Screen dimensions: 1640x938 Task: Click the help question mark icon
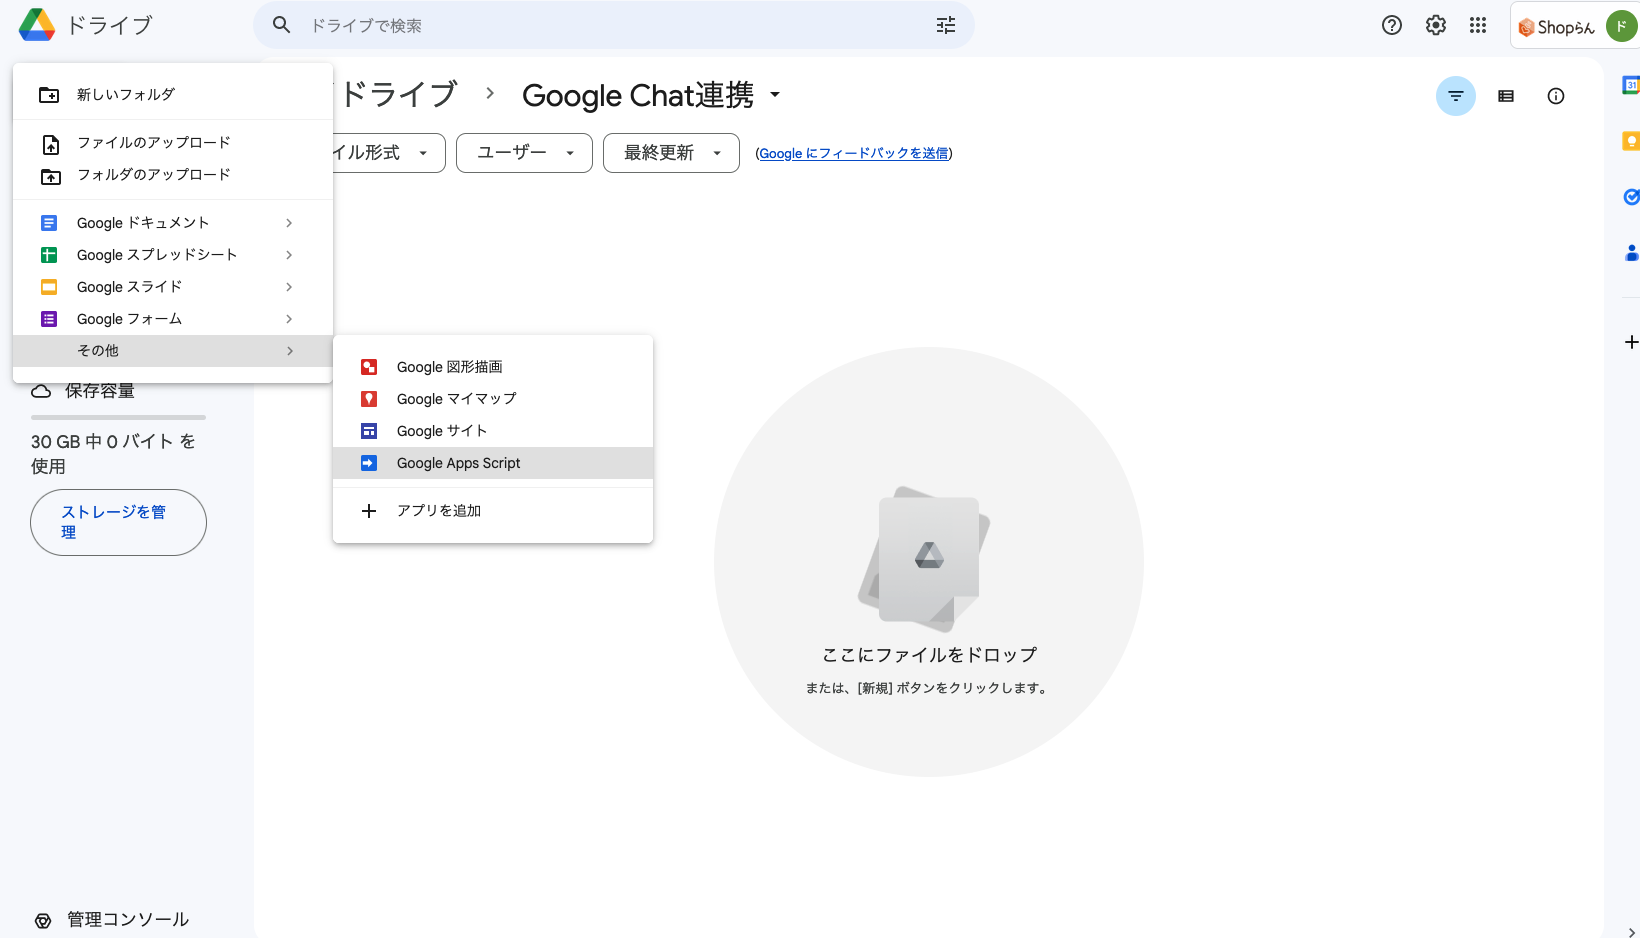coord(1392,26)
